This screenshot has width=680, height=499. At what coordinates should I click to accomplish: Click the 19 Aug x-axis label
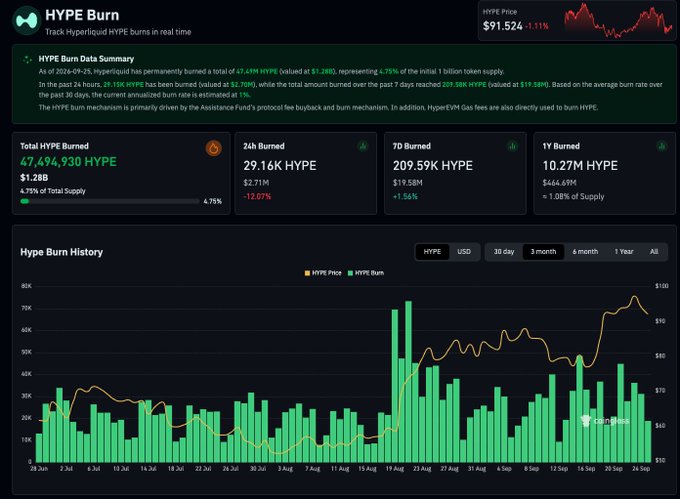click(x=395, y=469)
